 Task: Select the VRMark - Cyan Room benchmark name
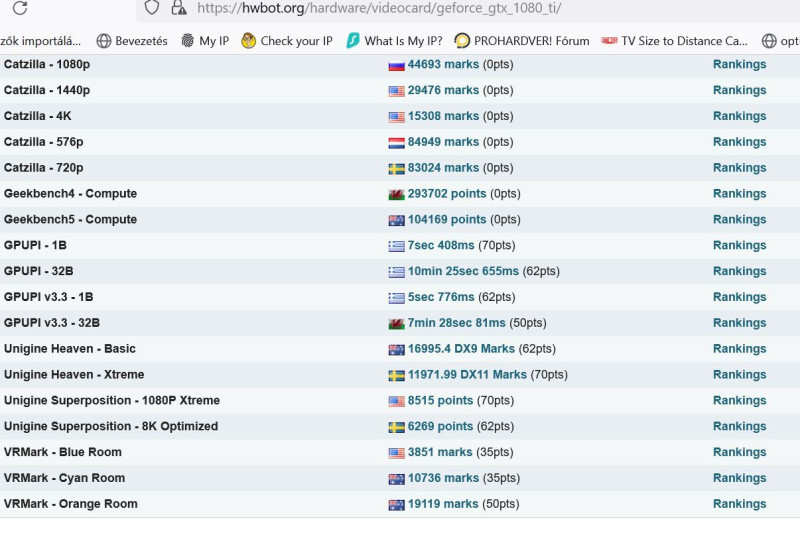point(64,478)
